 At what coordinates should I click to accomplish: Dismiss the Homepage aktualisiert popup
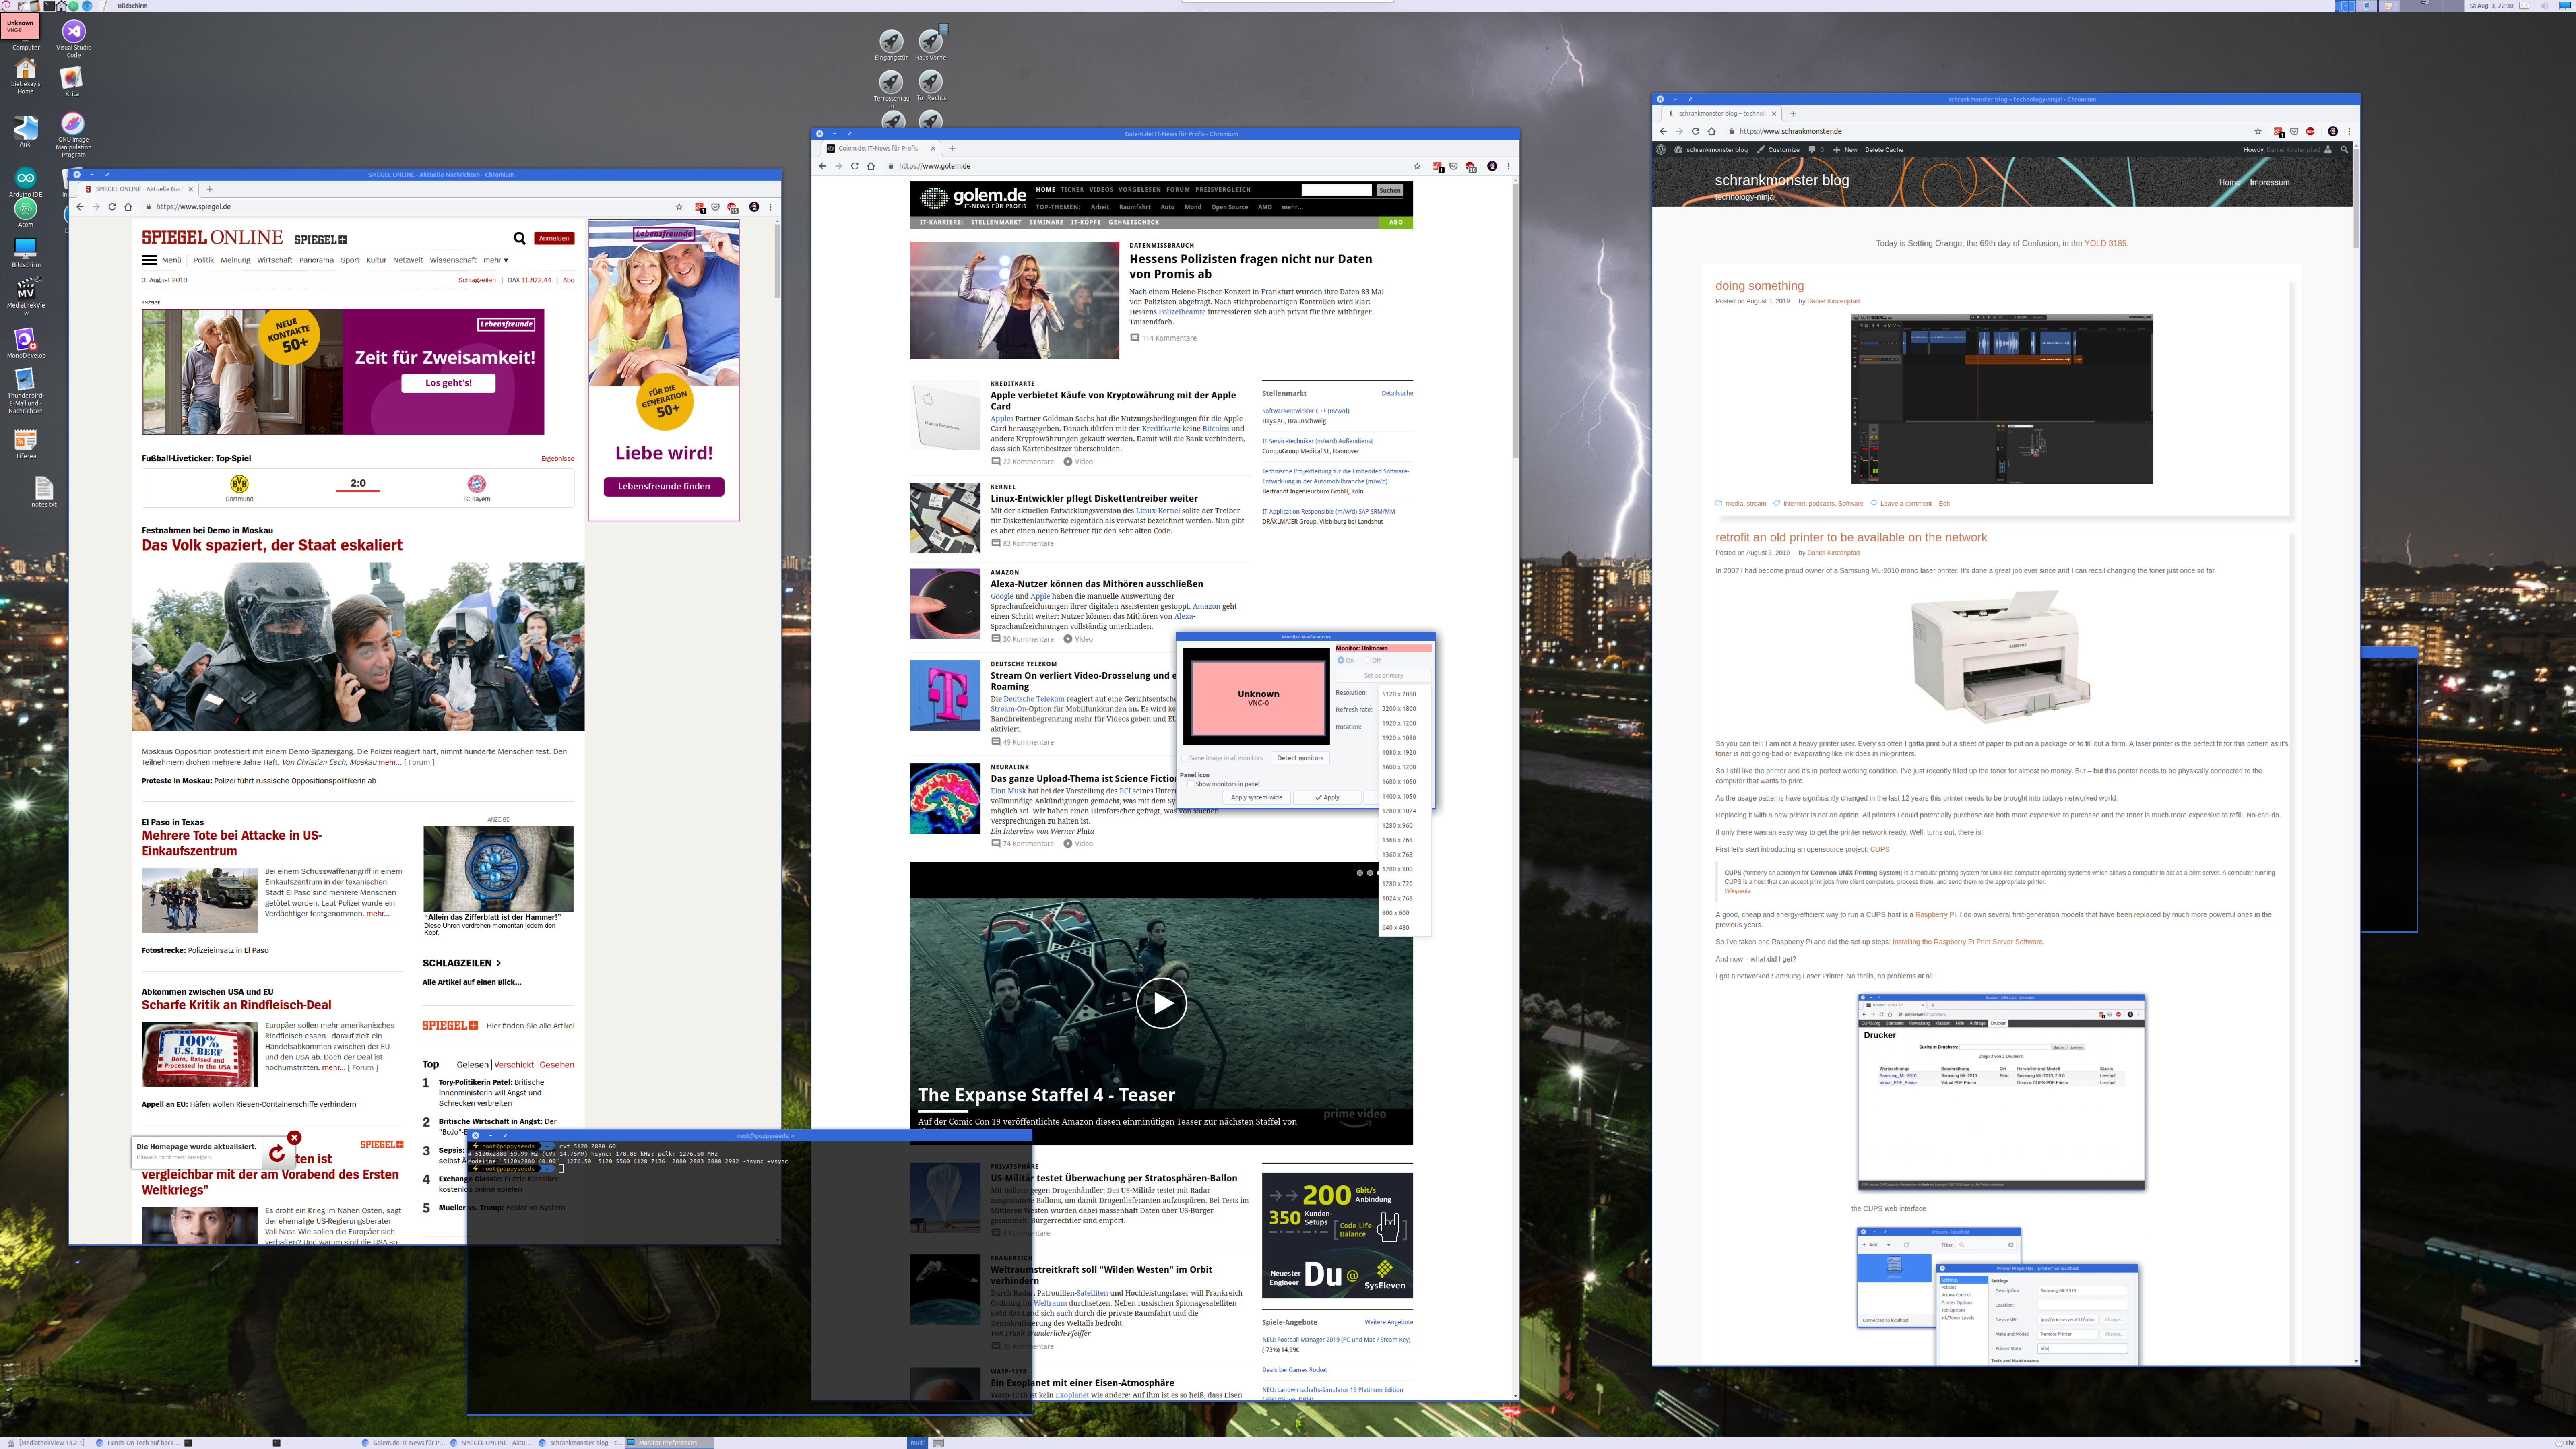click(x=294, y=1138)
